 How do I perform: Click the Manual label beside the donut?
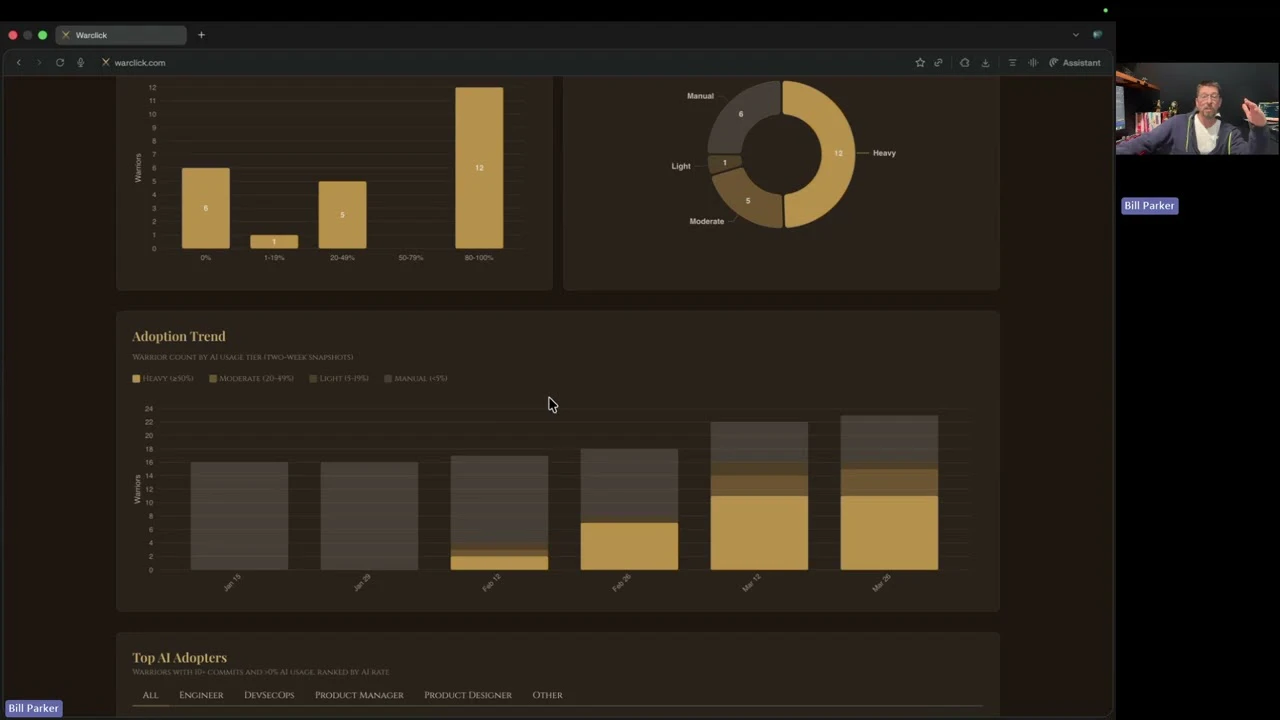700,96
